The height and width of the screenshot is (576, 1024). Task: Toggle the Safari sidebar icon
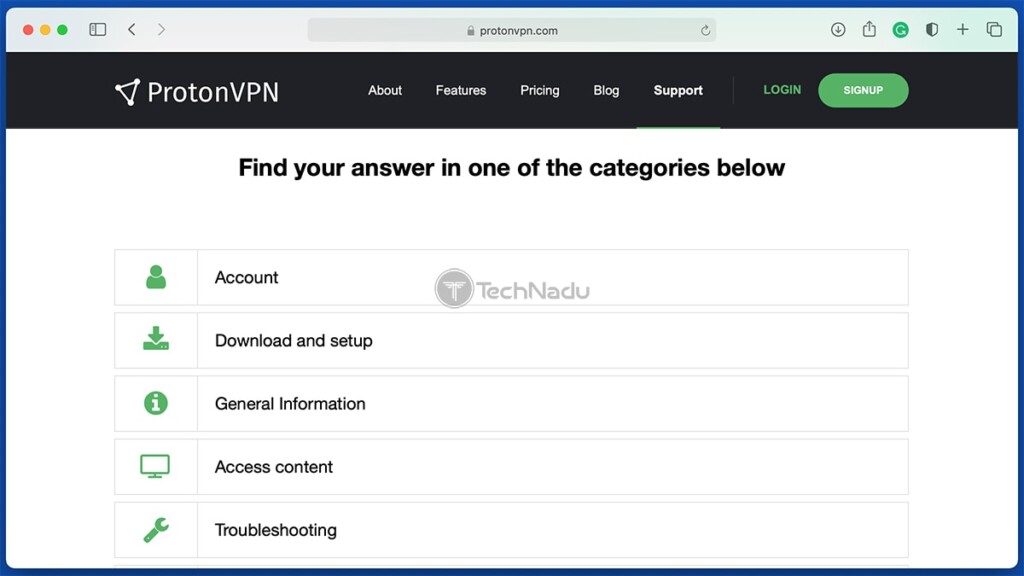click(98, 29)
